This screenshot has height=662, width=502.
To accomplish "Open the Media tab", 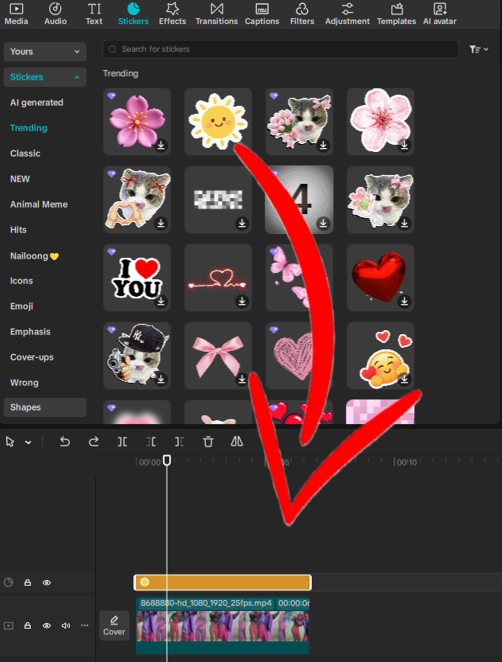I will click(16, 14).
